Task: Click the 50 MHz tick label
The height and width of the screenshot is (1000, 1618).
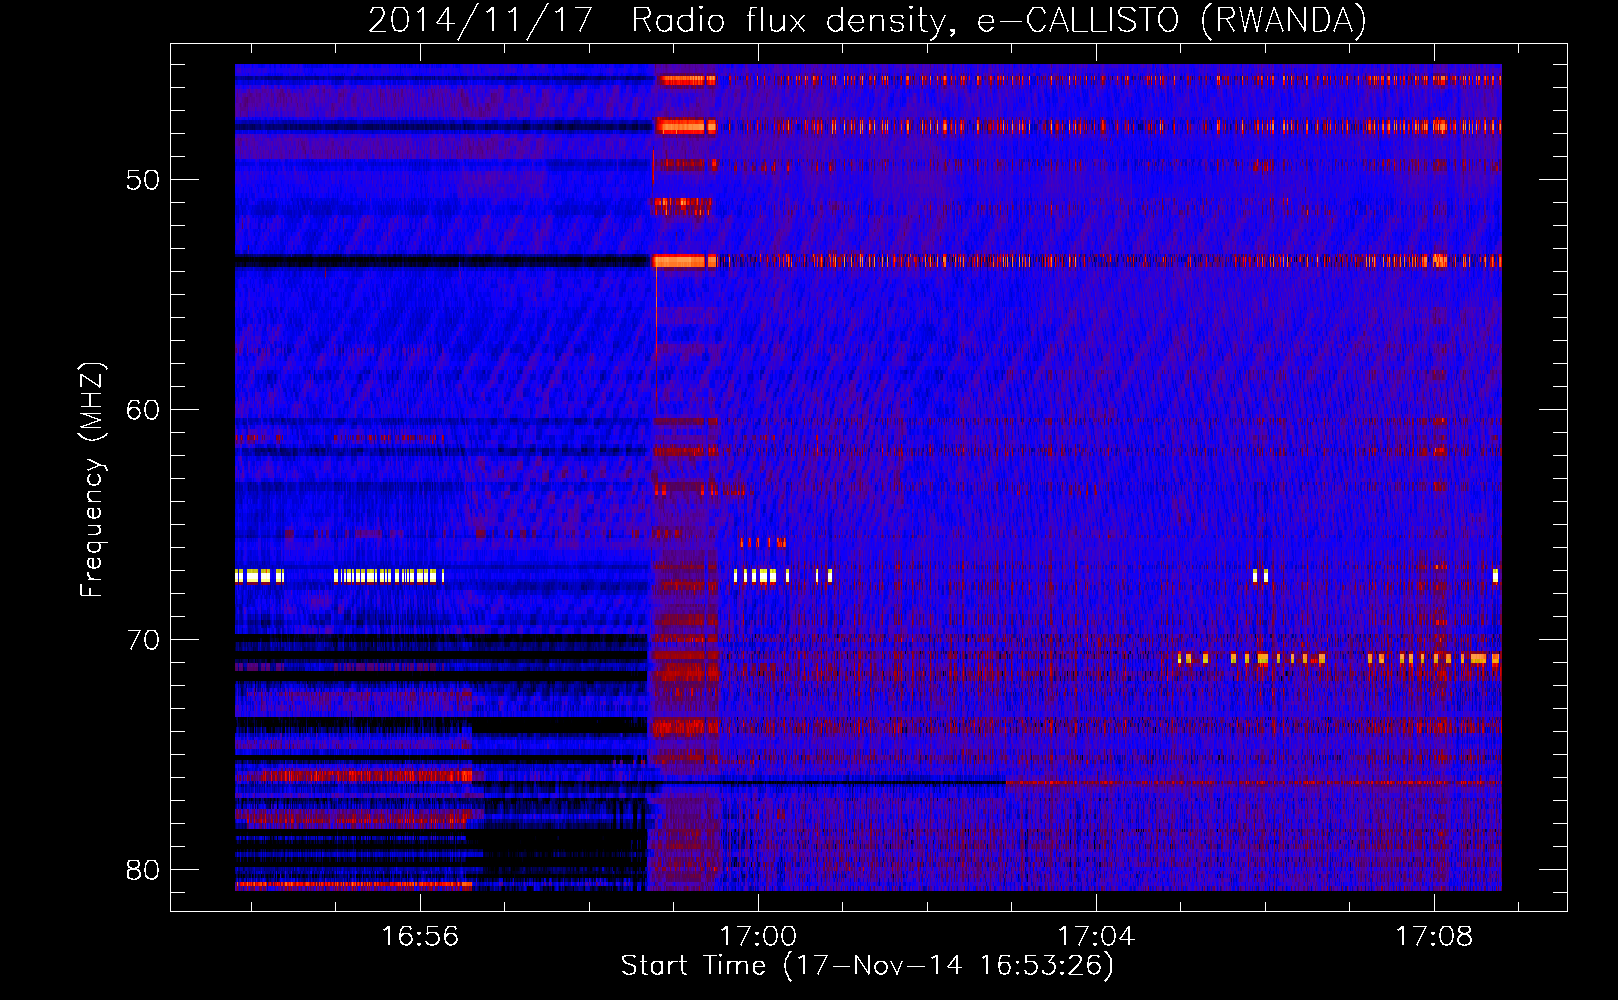Action: pos(143,180)
